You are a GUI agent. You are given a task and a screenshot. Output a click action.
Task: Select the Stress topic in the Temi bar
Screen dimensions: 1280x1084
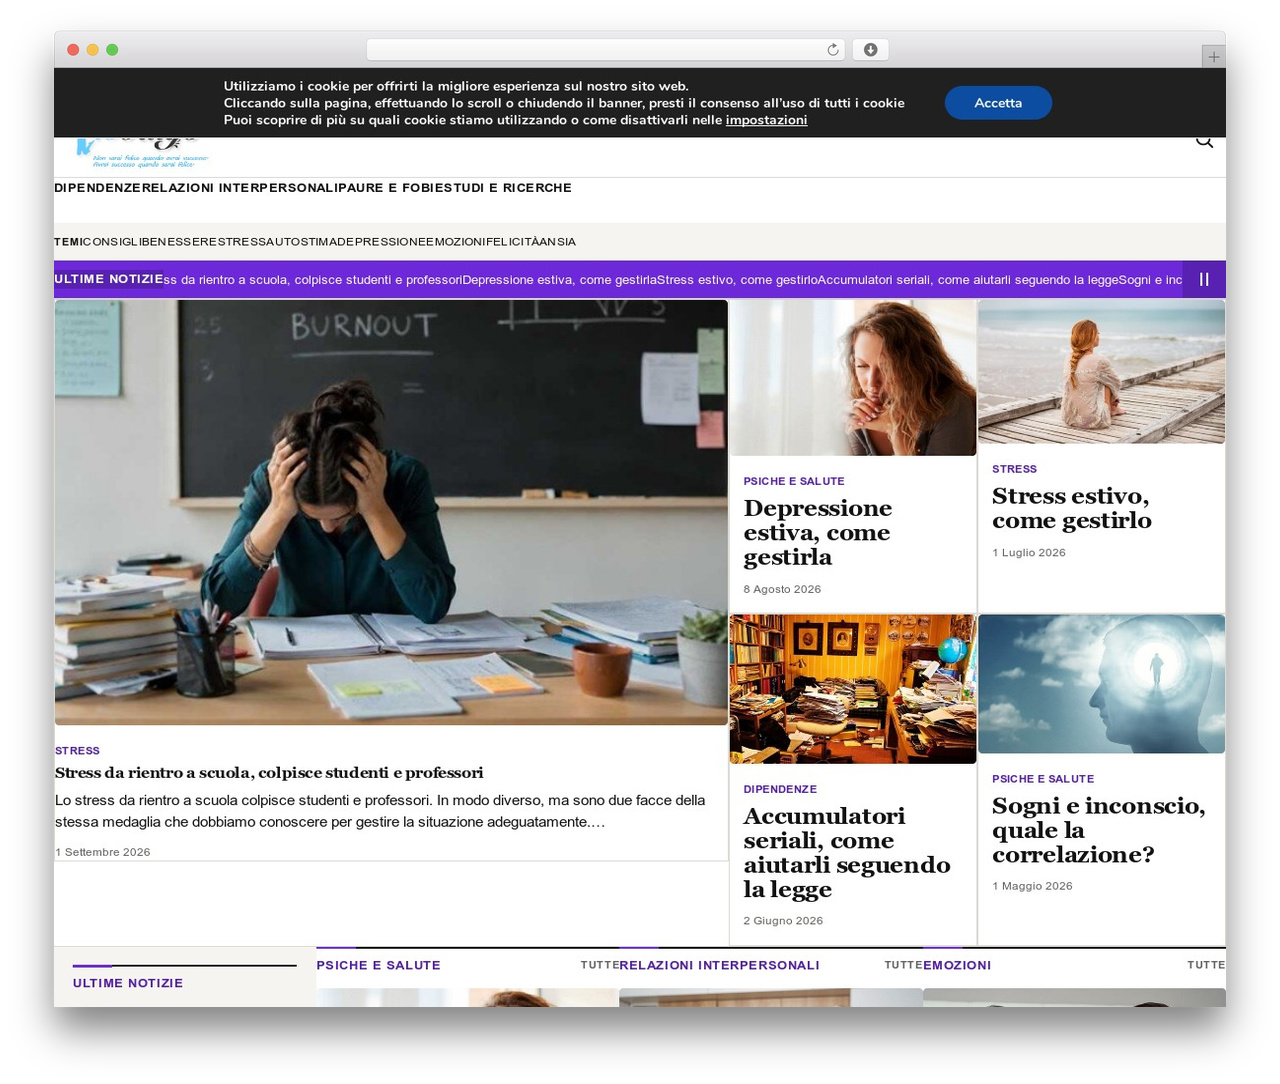(x=242, y=242)
